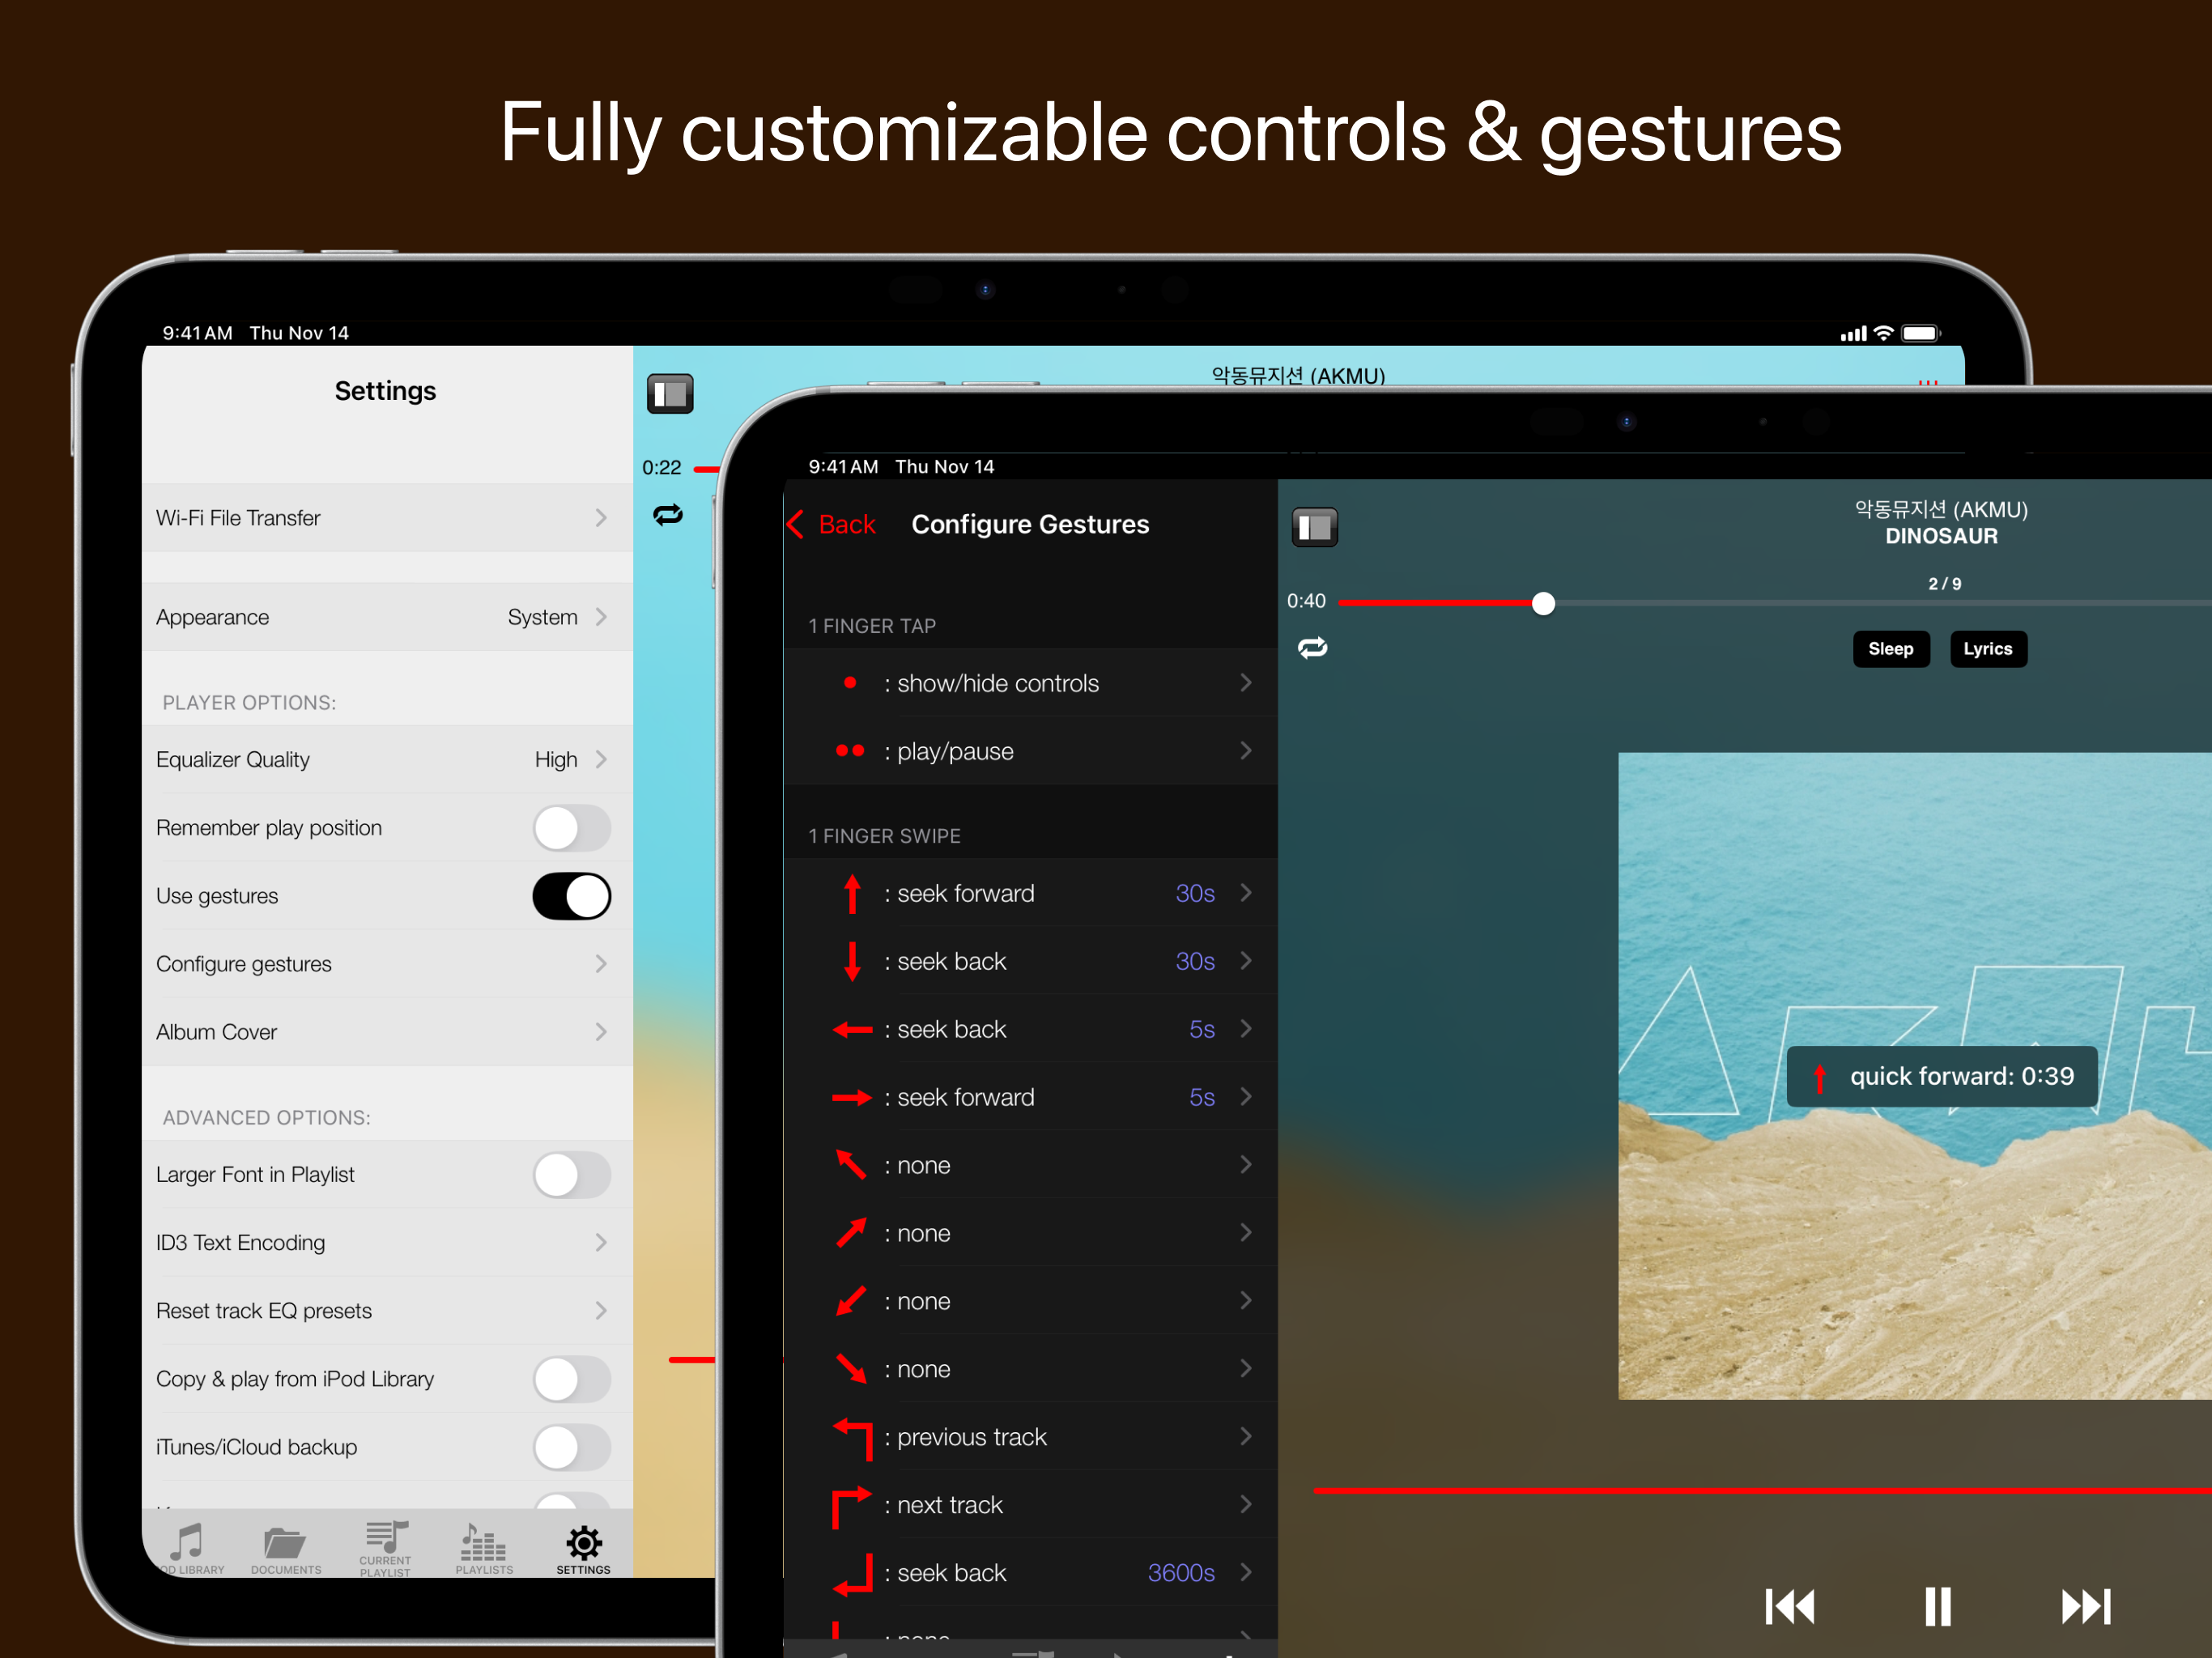Click 0:40 elapsed time label

pyautogui.click(x=1306, y=601)
